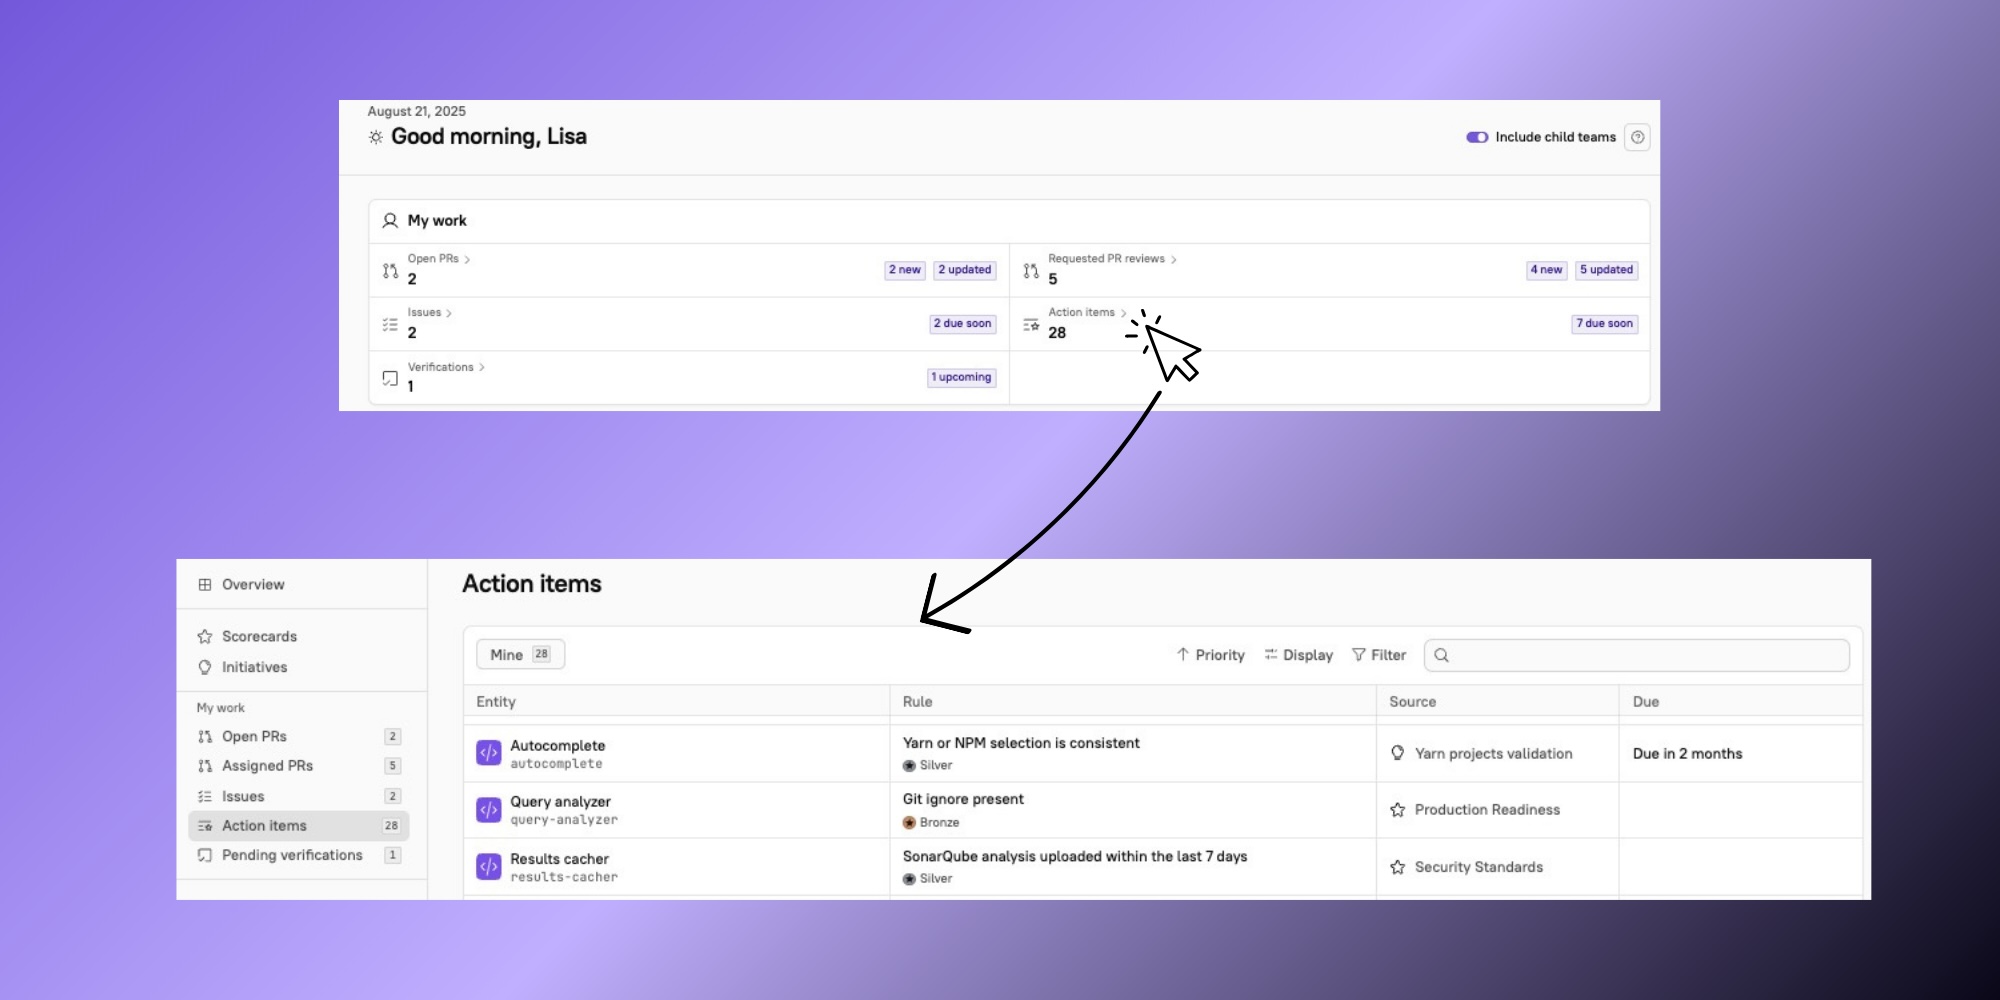Expand the Open PRs chevron
Viewport: 2000px width, 1000px height.
click(x=467, y=259)
